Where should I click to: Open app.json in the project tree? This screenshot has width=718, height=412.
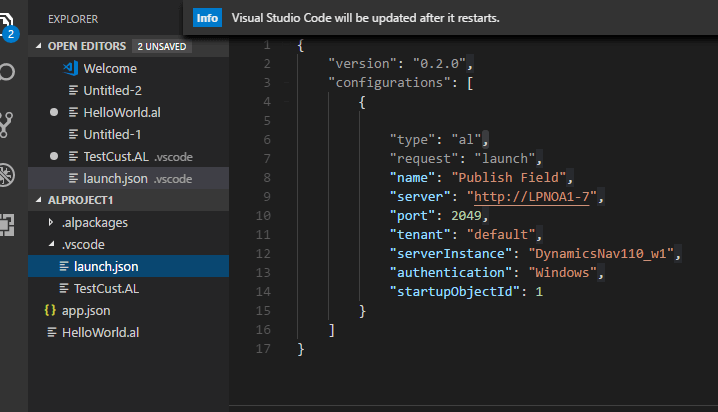coord(128,310)
